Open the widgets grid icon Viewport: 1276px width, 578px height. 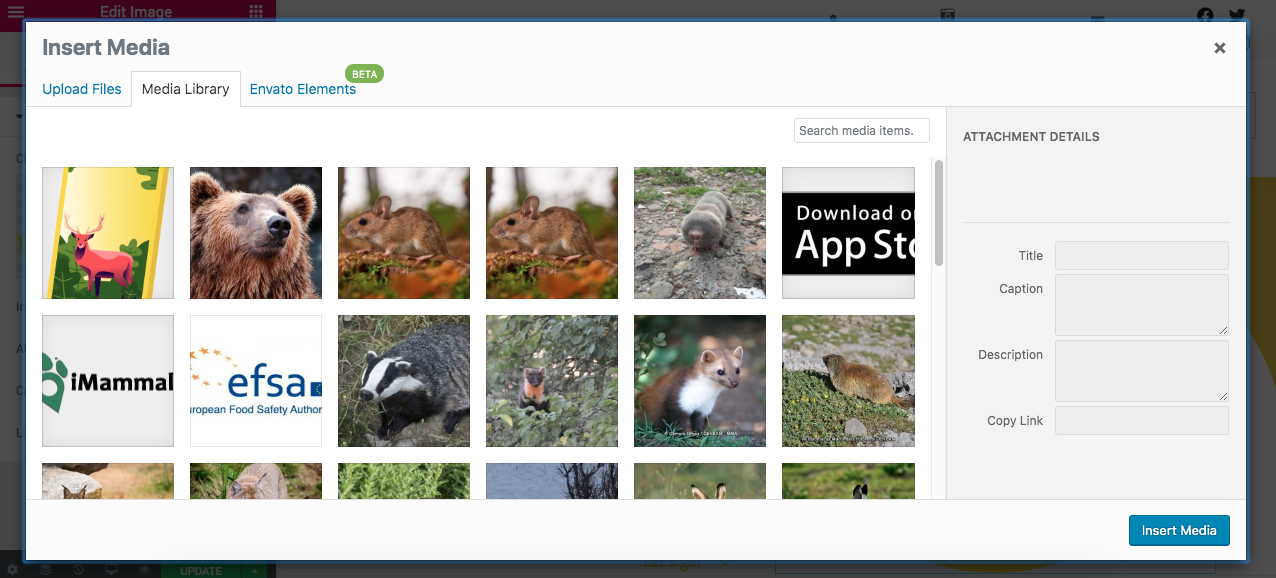pyautogui.click(x=256, y=12)
